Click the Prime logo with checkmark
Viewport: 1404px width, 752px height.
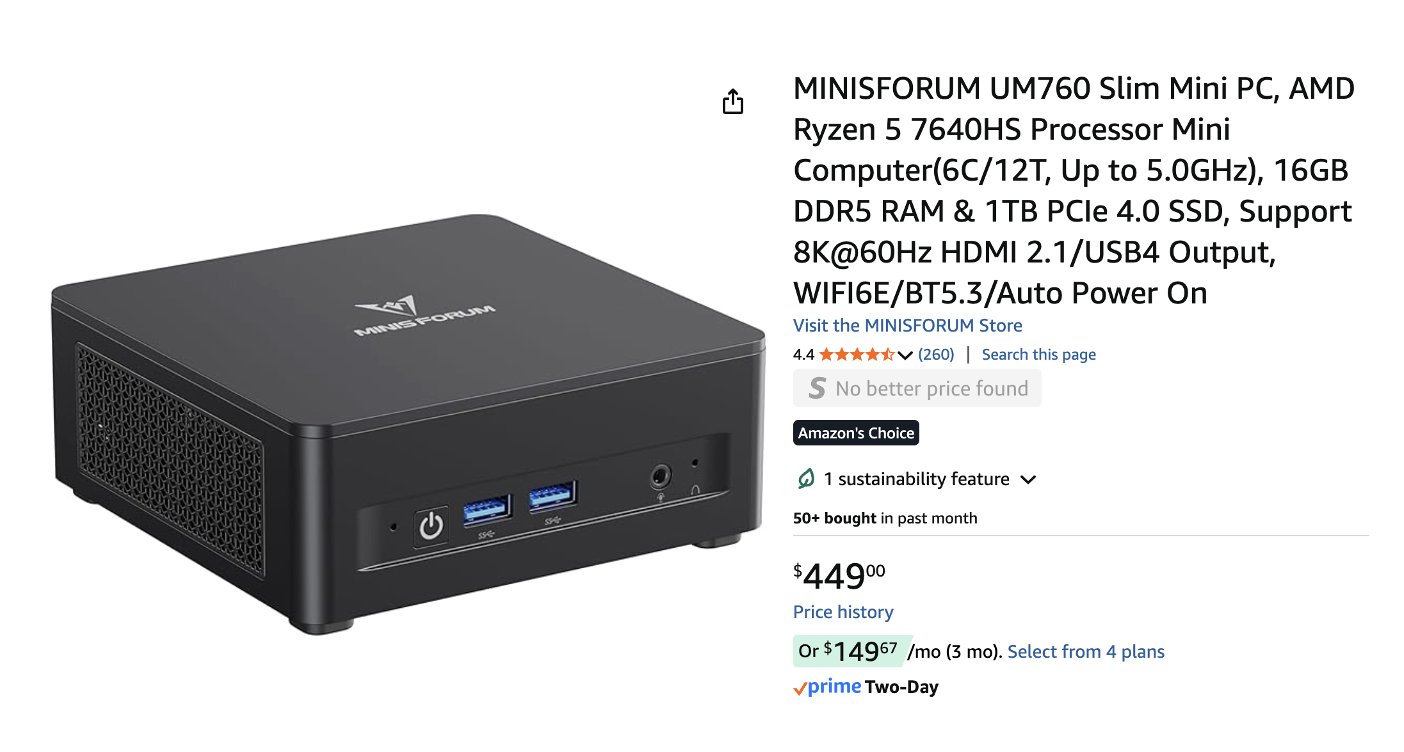tap(827, 687)
